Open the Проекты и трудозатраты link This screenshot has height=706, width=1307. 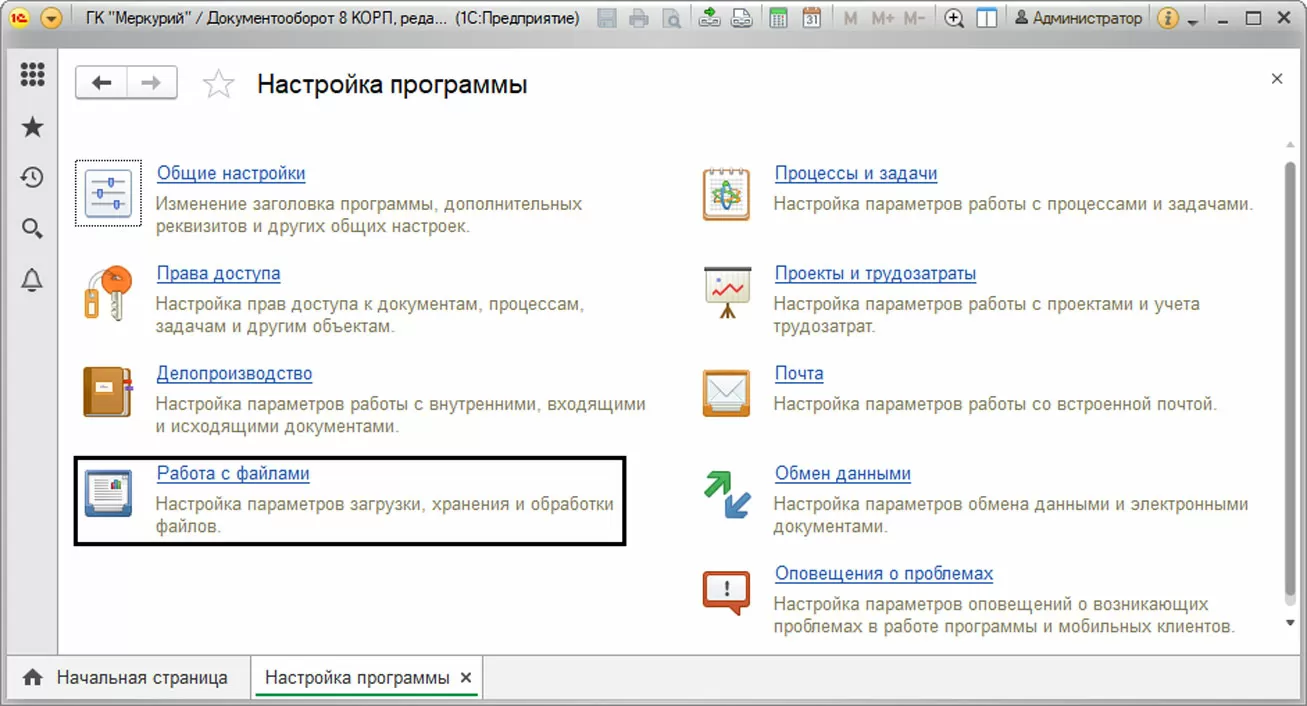[x=875, y=273]
